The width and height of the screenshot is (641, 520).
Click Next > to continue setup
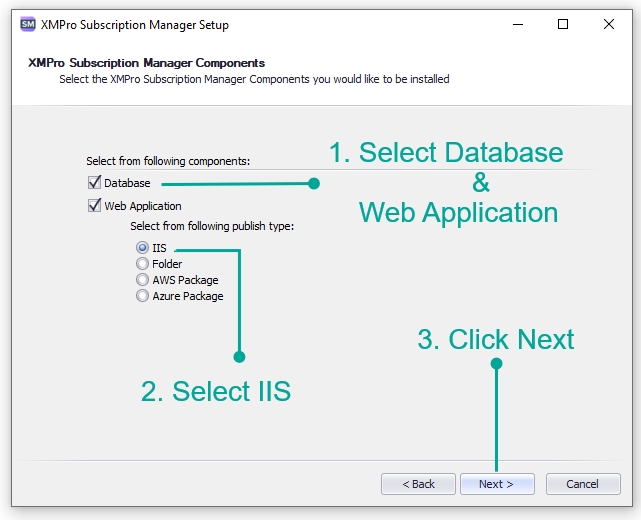(497, 484)
